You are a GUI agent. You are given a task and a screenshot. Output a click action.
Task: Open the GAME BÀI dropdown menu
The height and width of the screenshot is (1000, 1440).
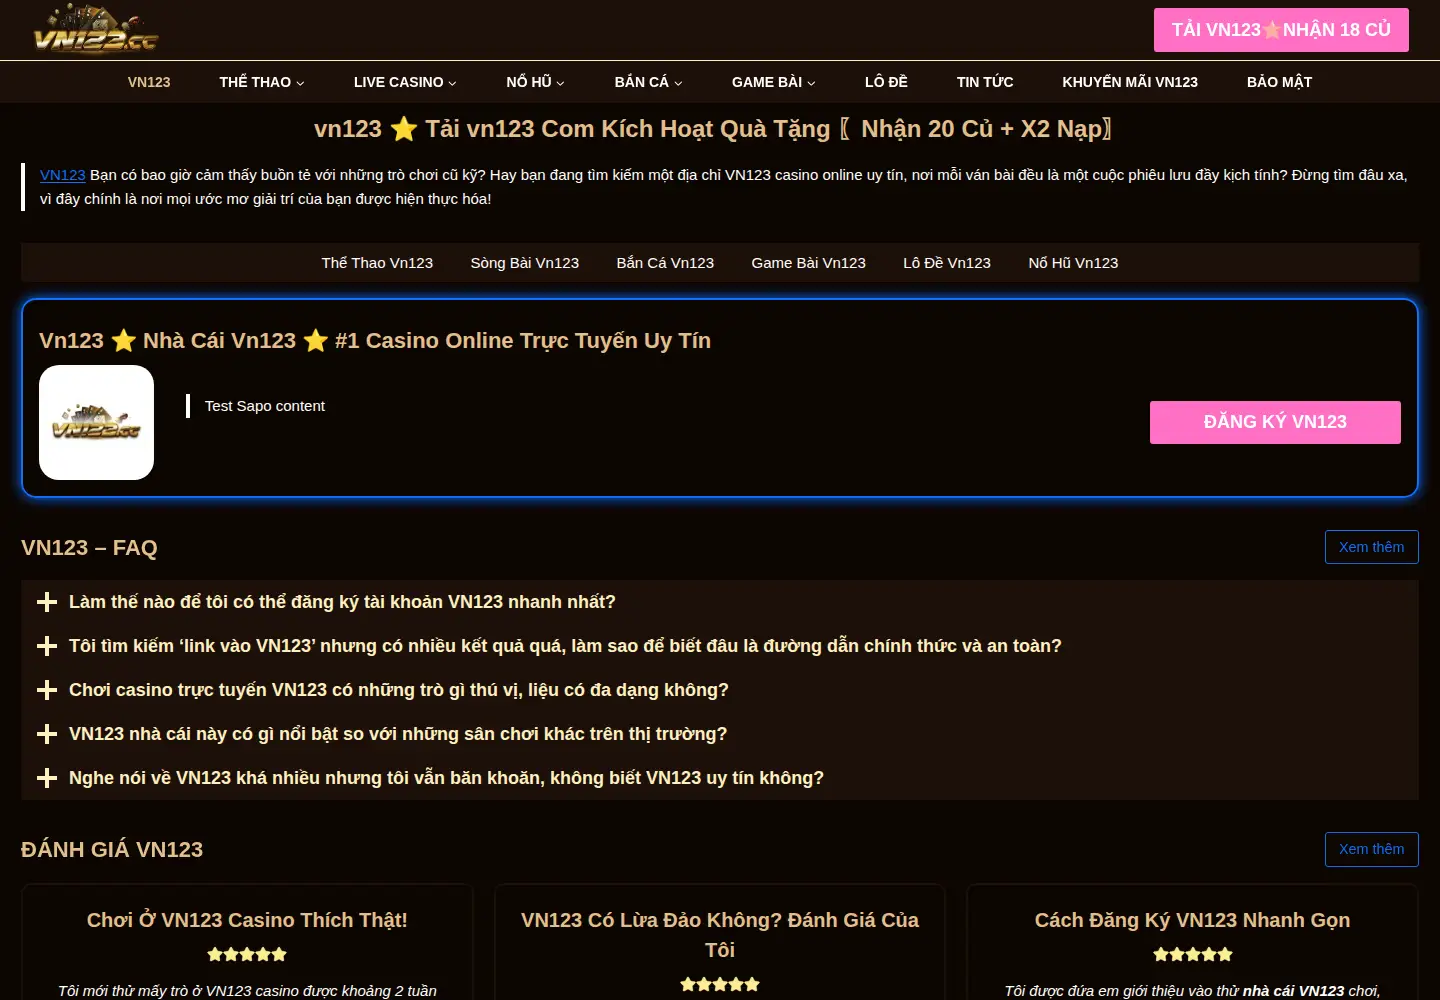tap(773, 82)
